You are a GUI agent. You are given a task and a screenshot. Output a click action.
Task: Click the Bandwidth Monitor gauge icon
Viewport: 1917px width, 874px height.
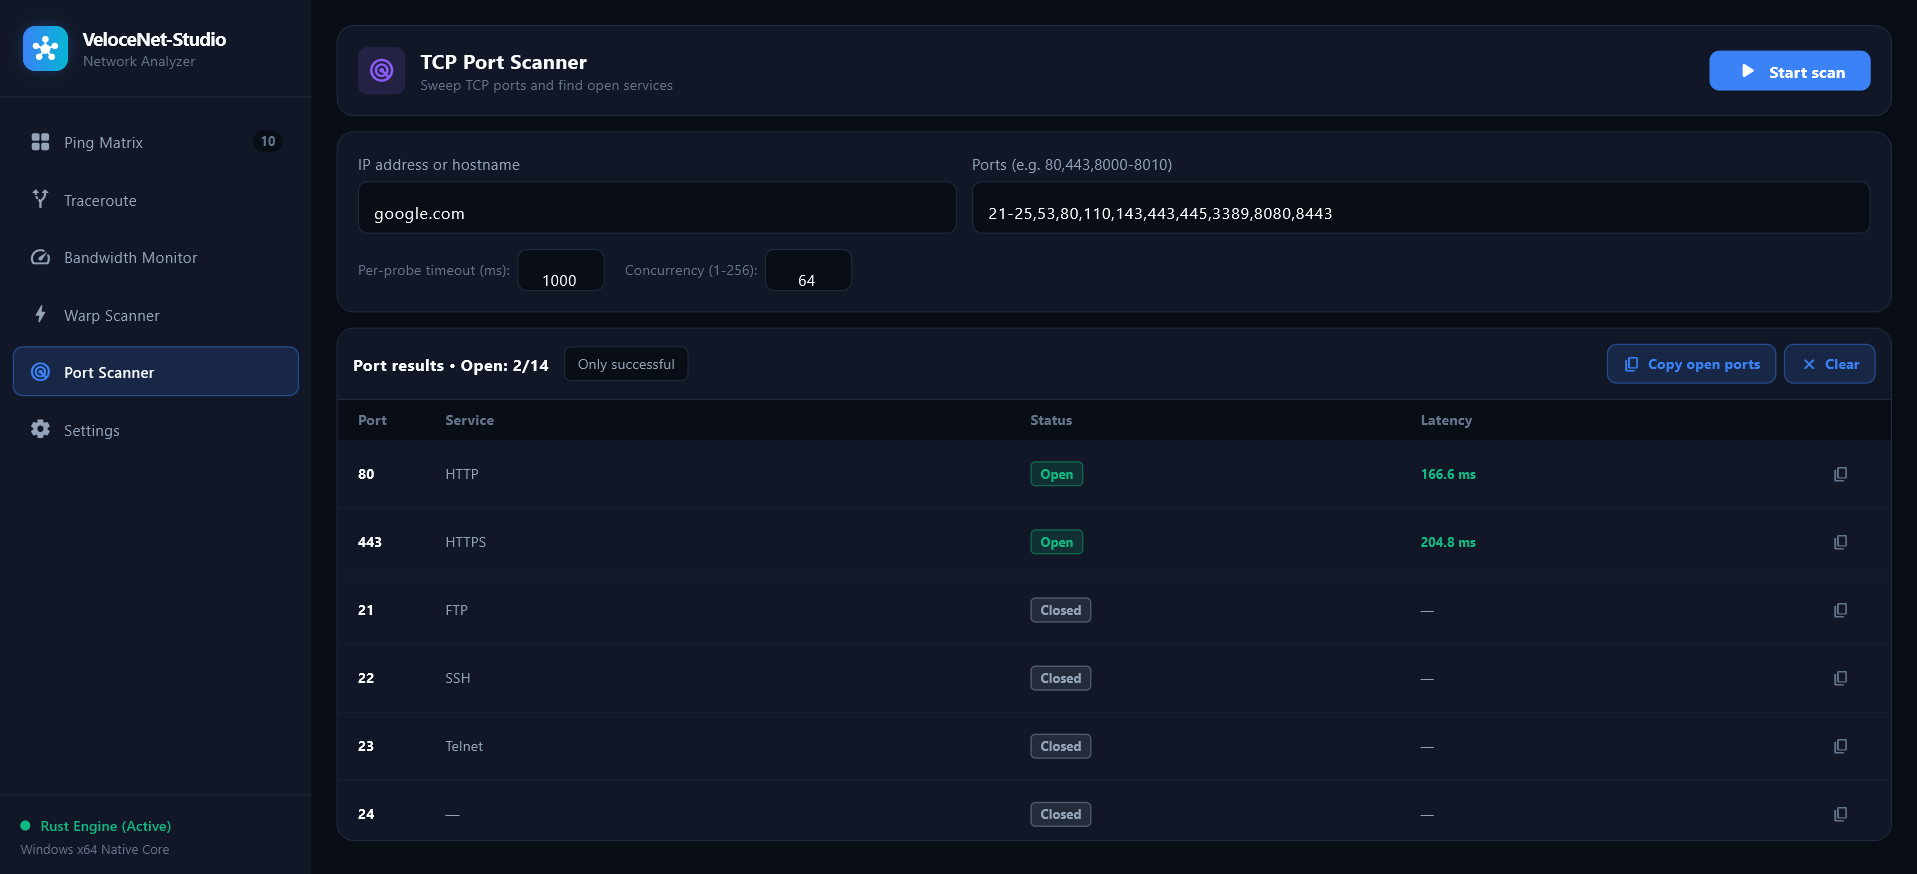[x=40, y=257]
